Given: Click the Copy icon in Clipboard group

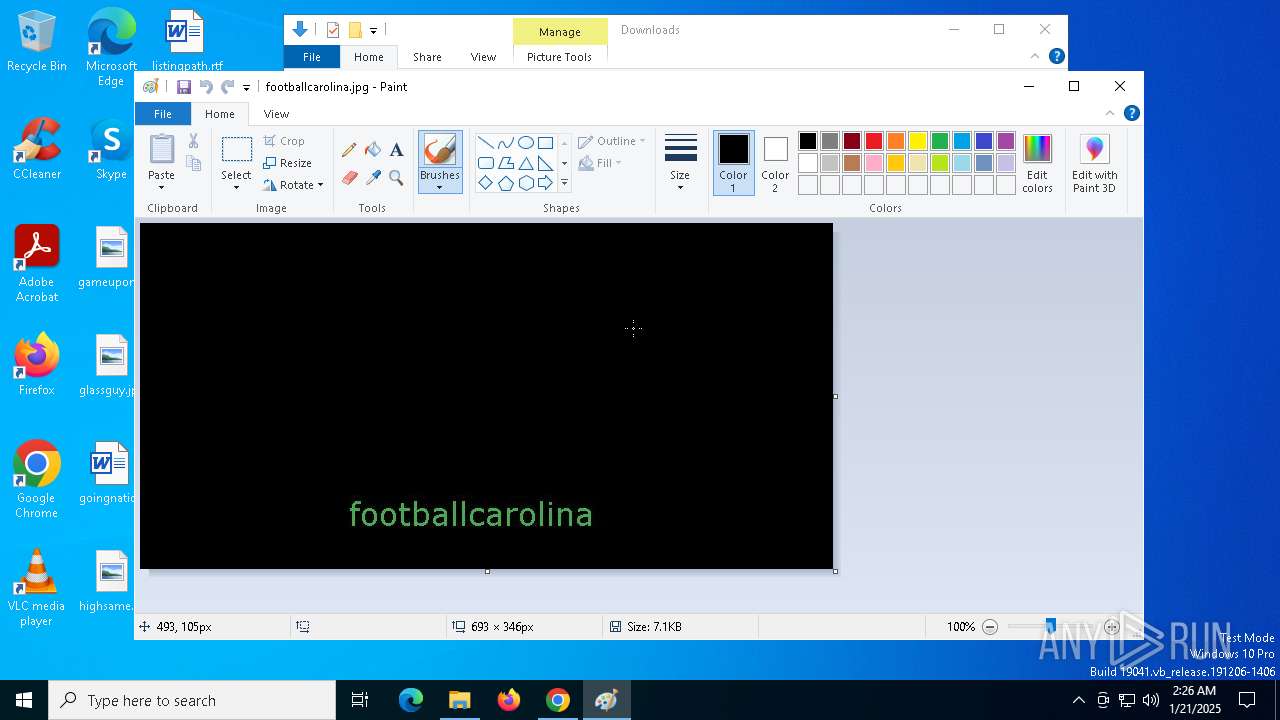Looking at the screenshot, I should pos(194,163).
